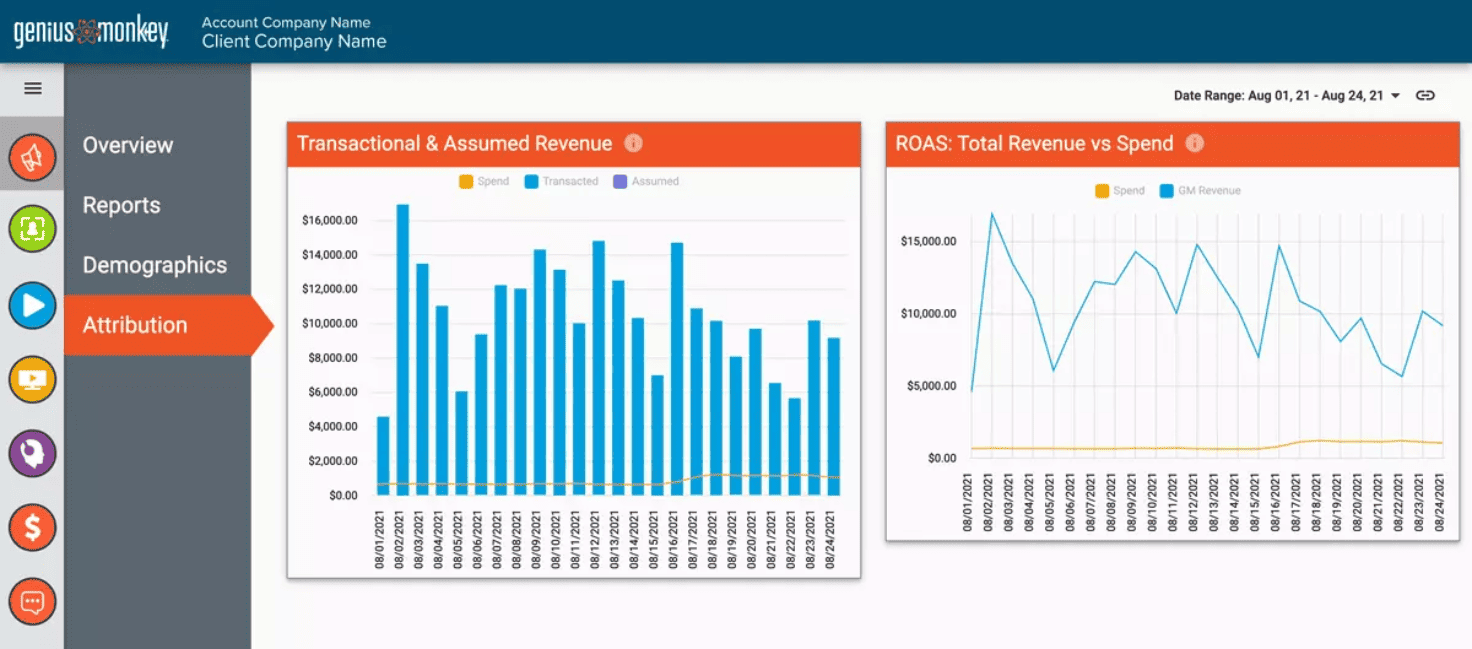Open the Date Range dropdown
Viewport: 1472px width, 649px height.
pos(1393,95)
